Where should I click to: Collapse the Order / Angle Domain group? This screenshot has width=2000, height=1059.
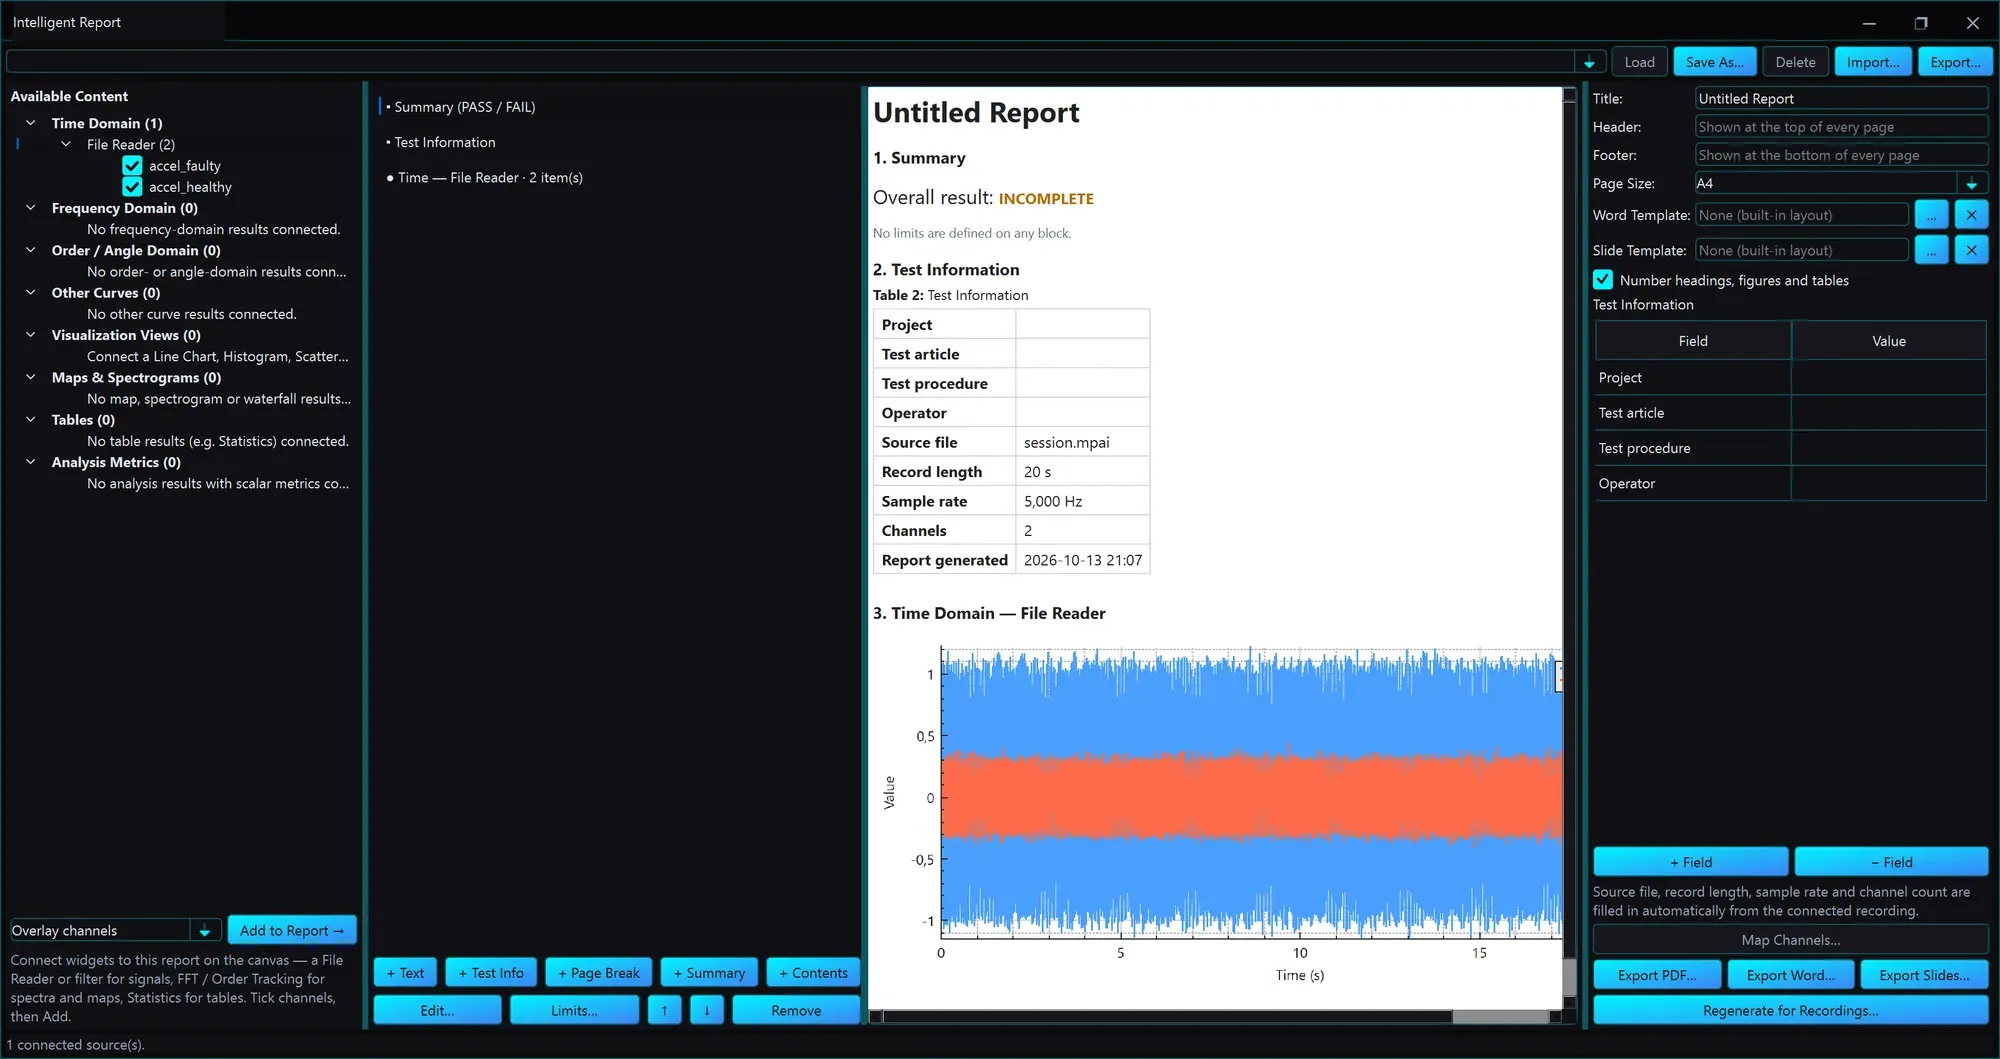[x=30, y=250]
